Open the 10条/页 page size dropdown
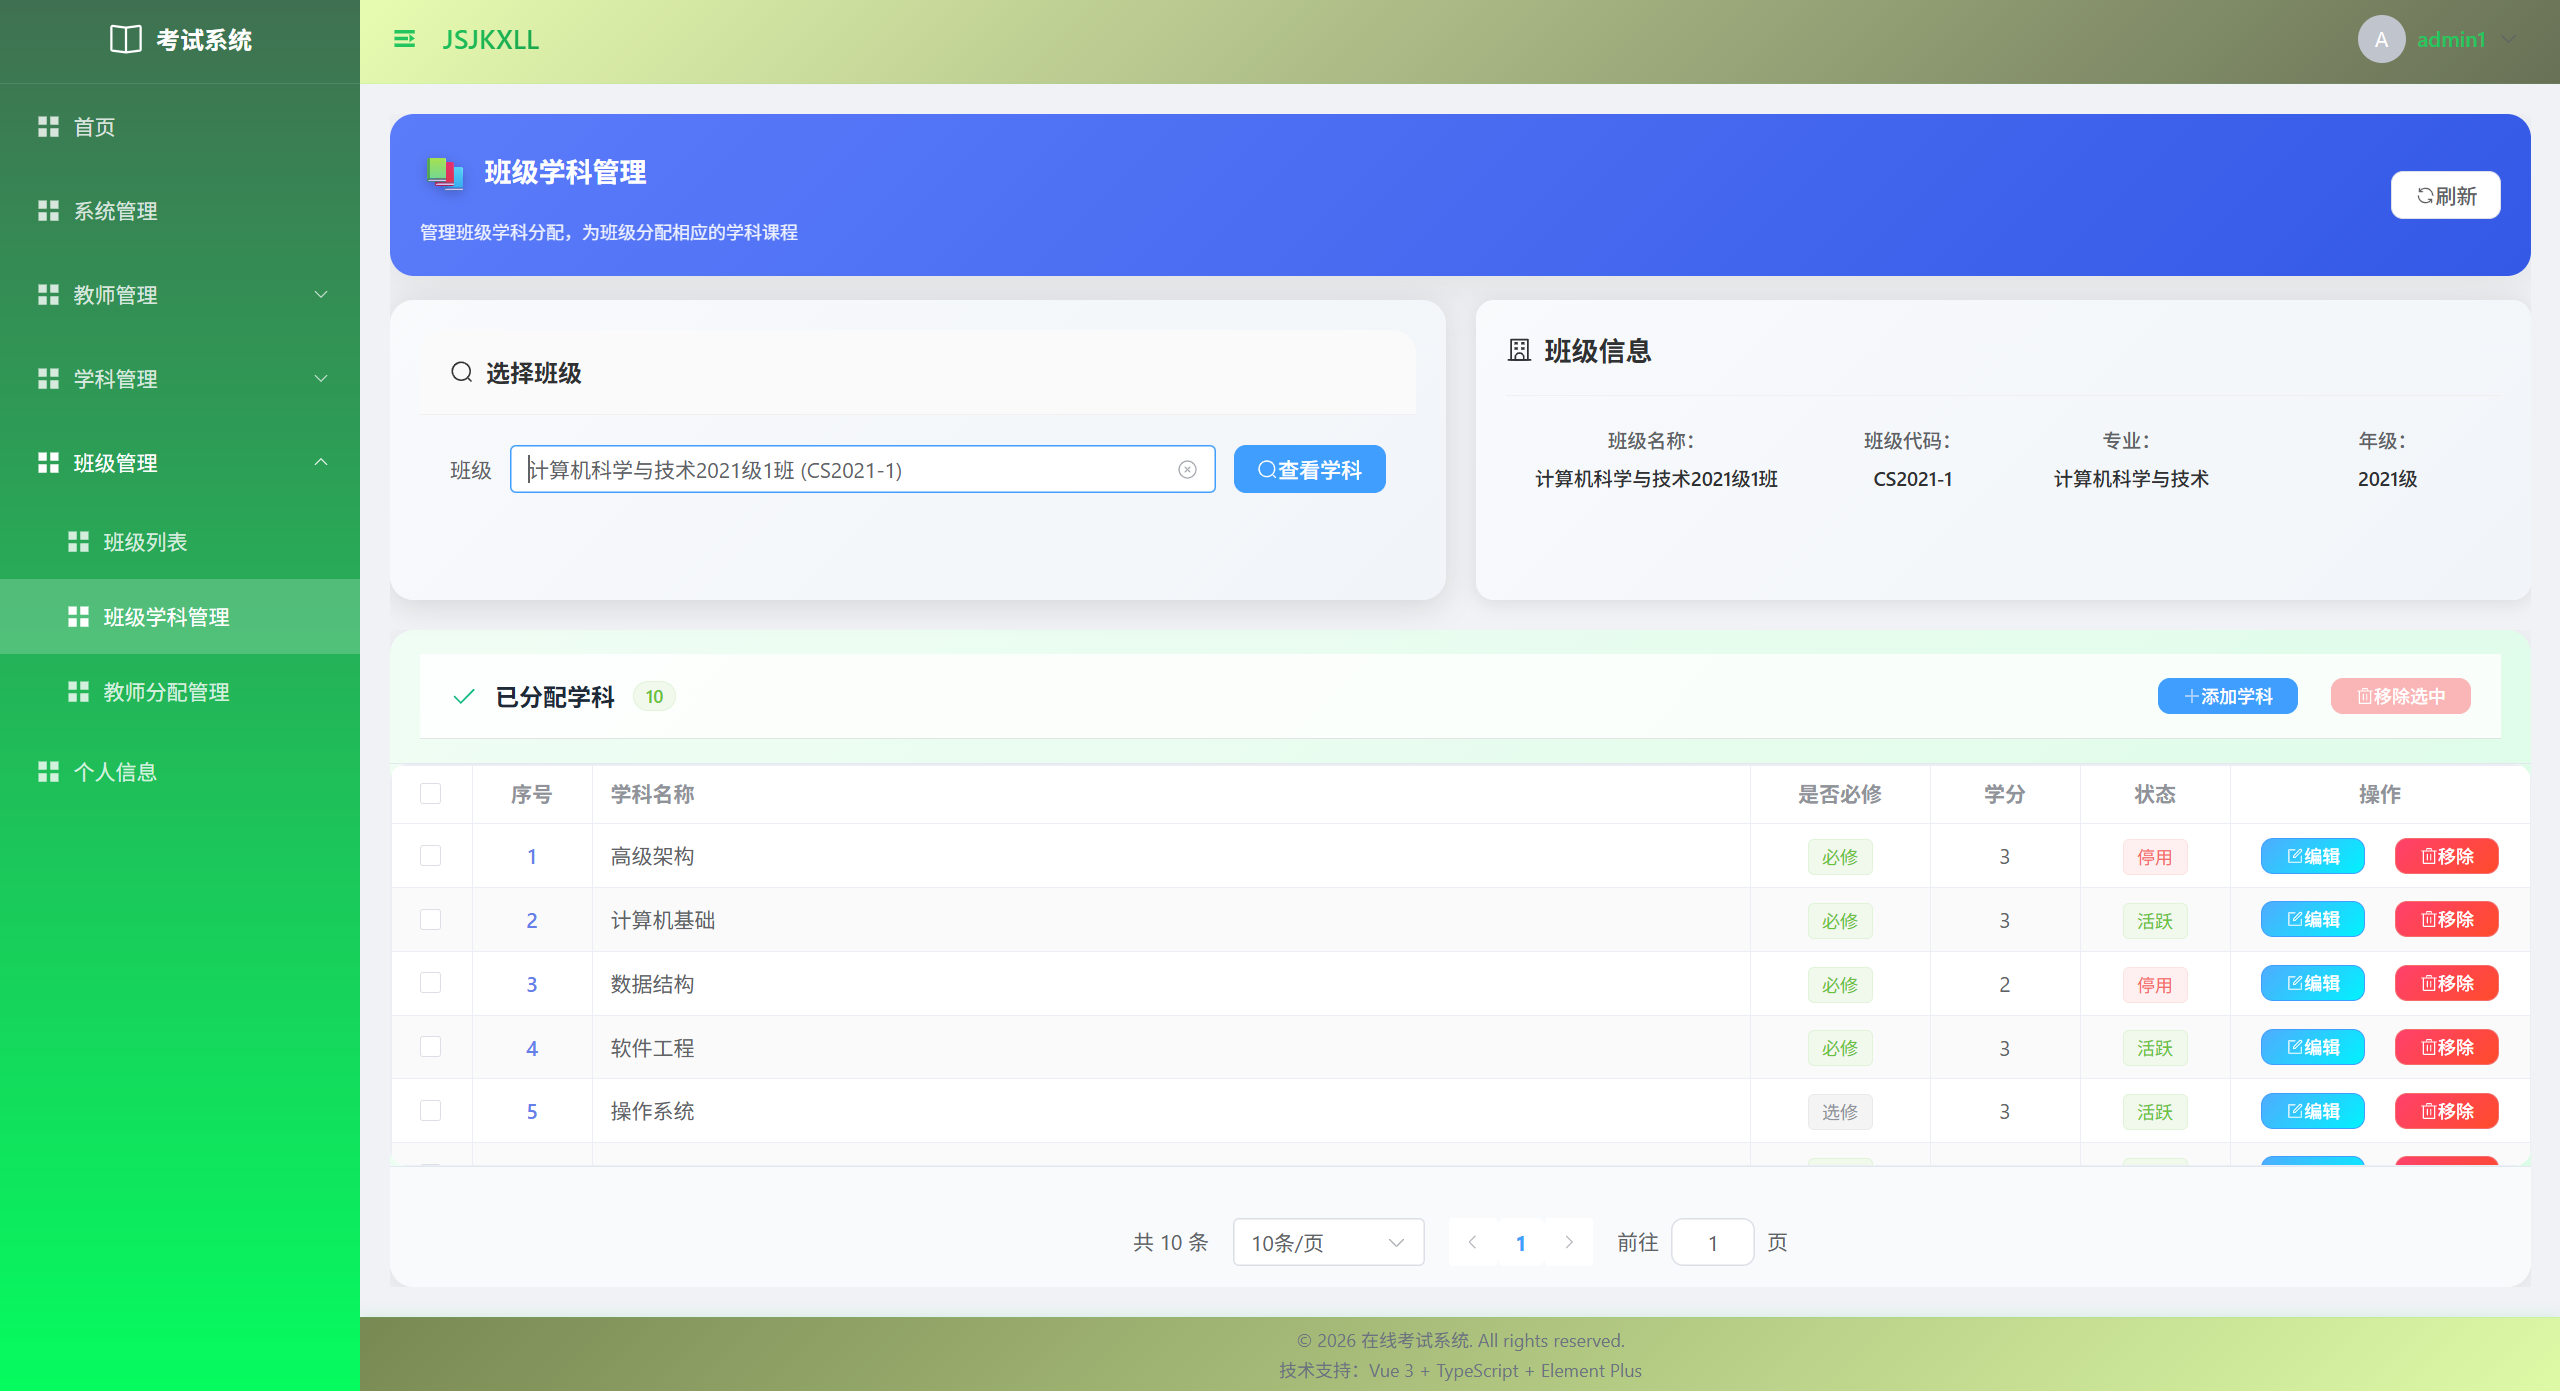Image resolution: width=2560 pixels, height=1391 pixels. click(x=1328, y=1242)
